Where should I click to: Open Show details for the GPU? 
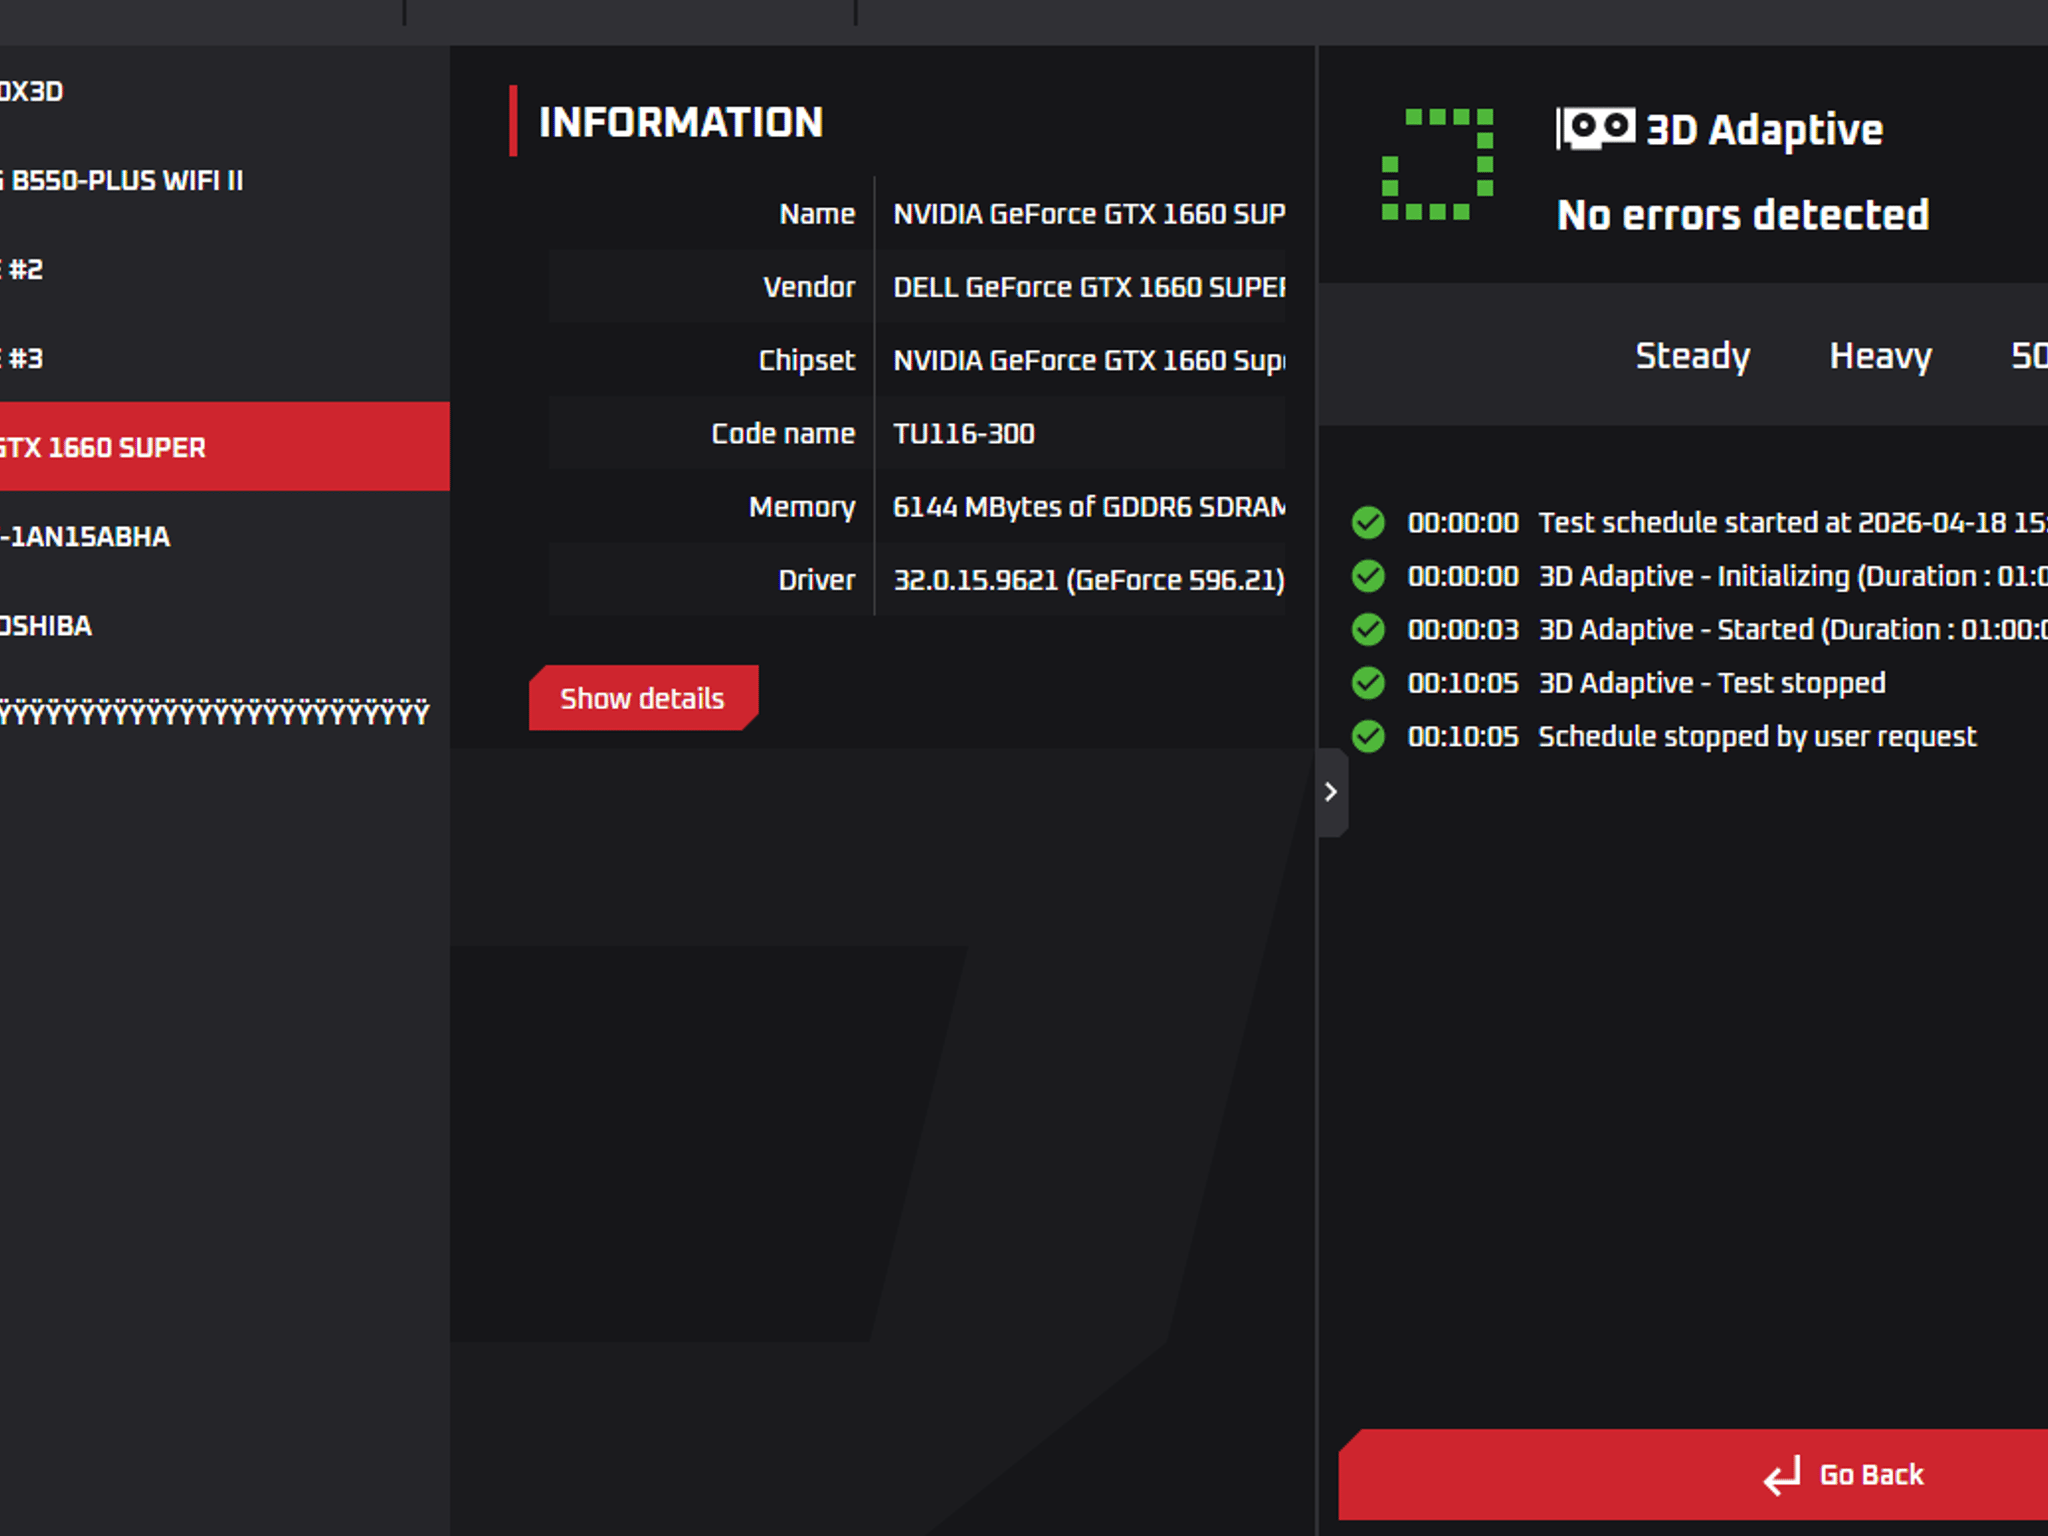coord(643,698)
